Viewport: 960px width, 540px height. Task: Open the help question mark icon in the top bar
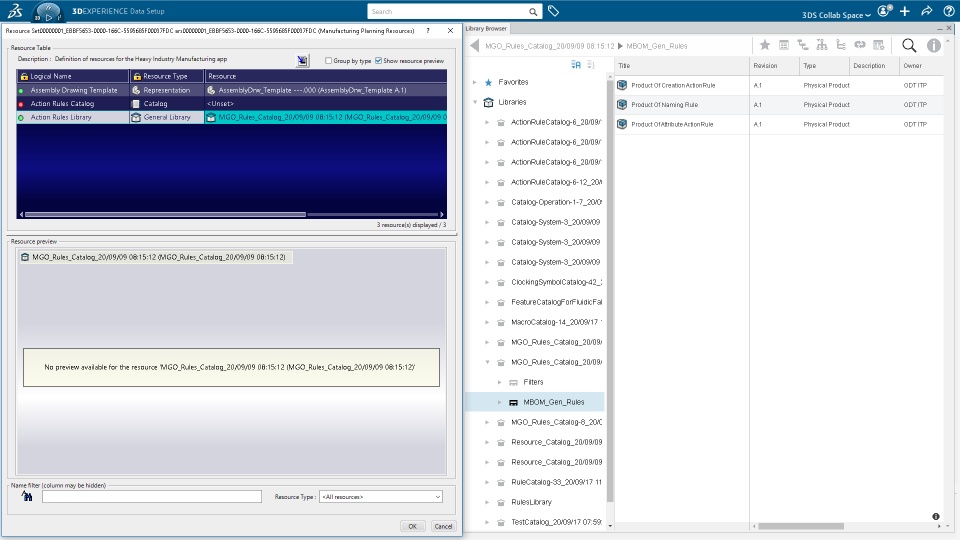coord(949,11)
